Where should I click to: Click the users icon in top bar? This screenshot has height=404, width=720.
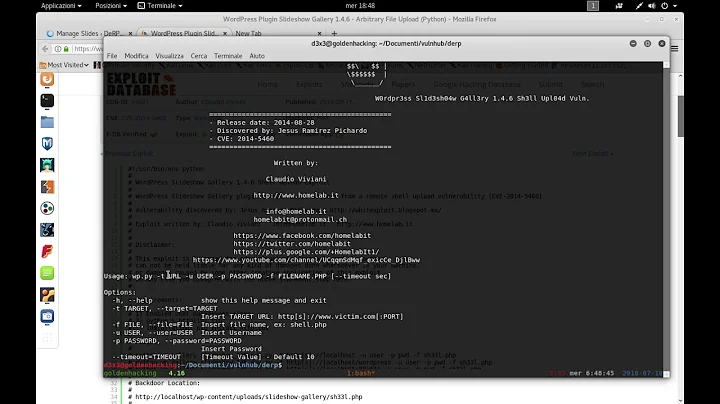coord(619,6)
